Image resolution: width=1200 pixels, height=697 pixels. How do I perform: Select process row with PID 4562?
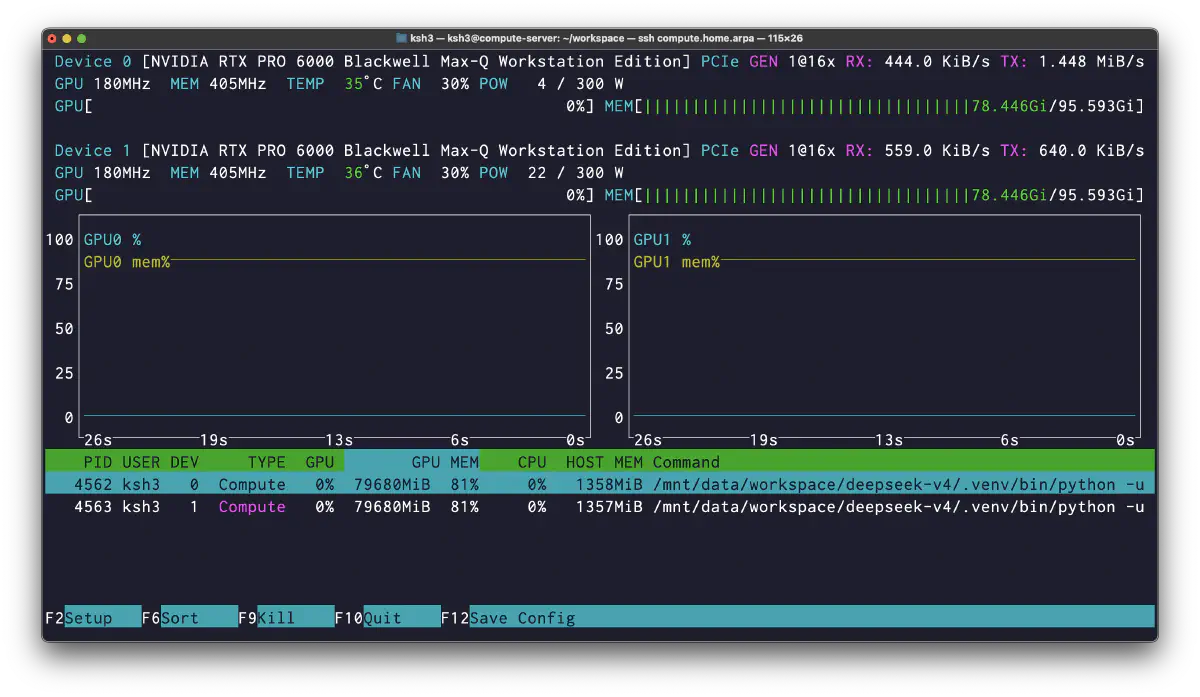click(600, 484)
